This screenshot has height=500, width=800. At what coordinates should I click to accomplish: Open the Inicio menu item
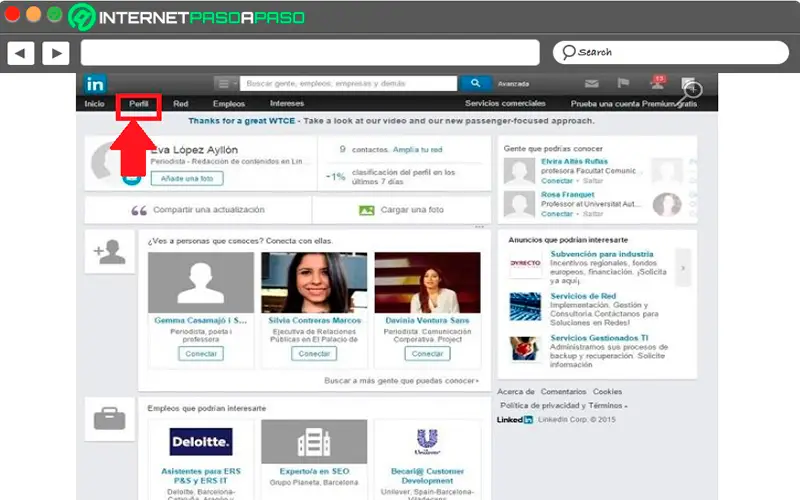(94, 104)
